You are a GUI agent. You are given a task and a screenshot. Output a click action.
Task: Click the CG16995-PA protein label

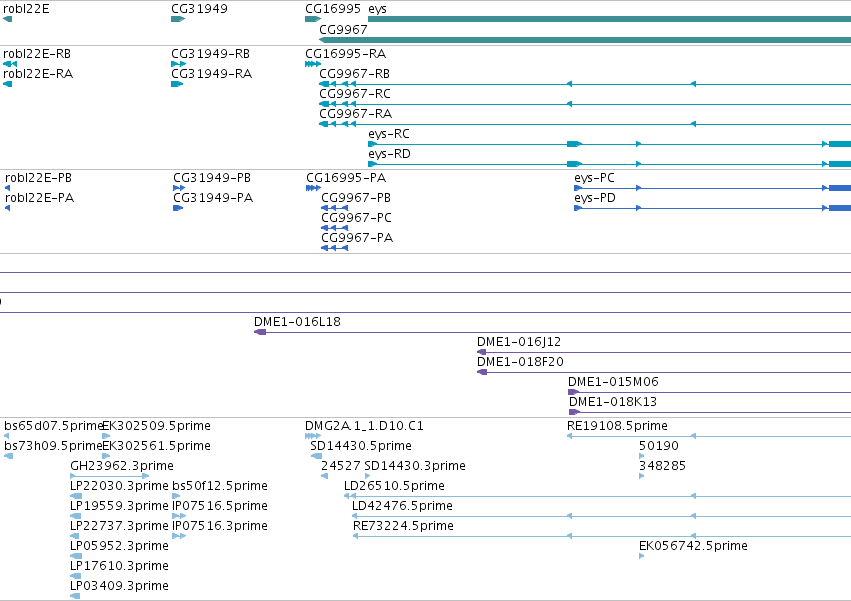click(346, 178)
